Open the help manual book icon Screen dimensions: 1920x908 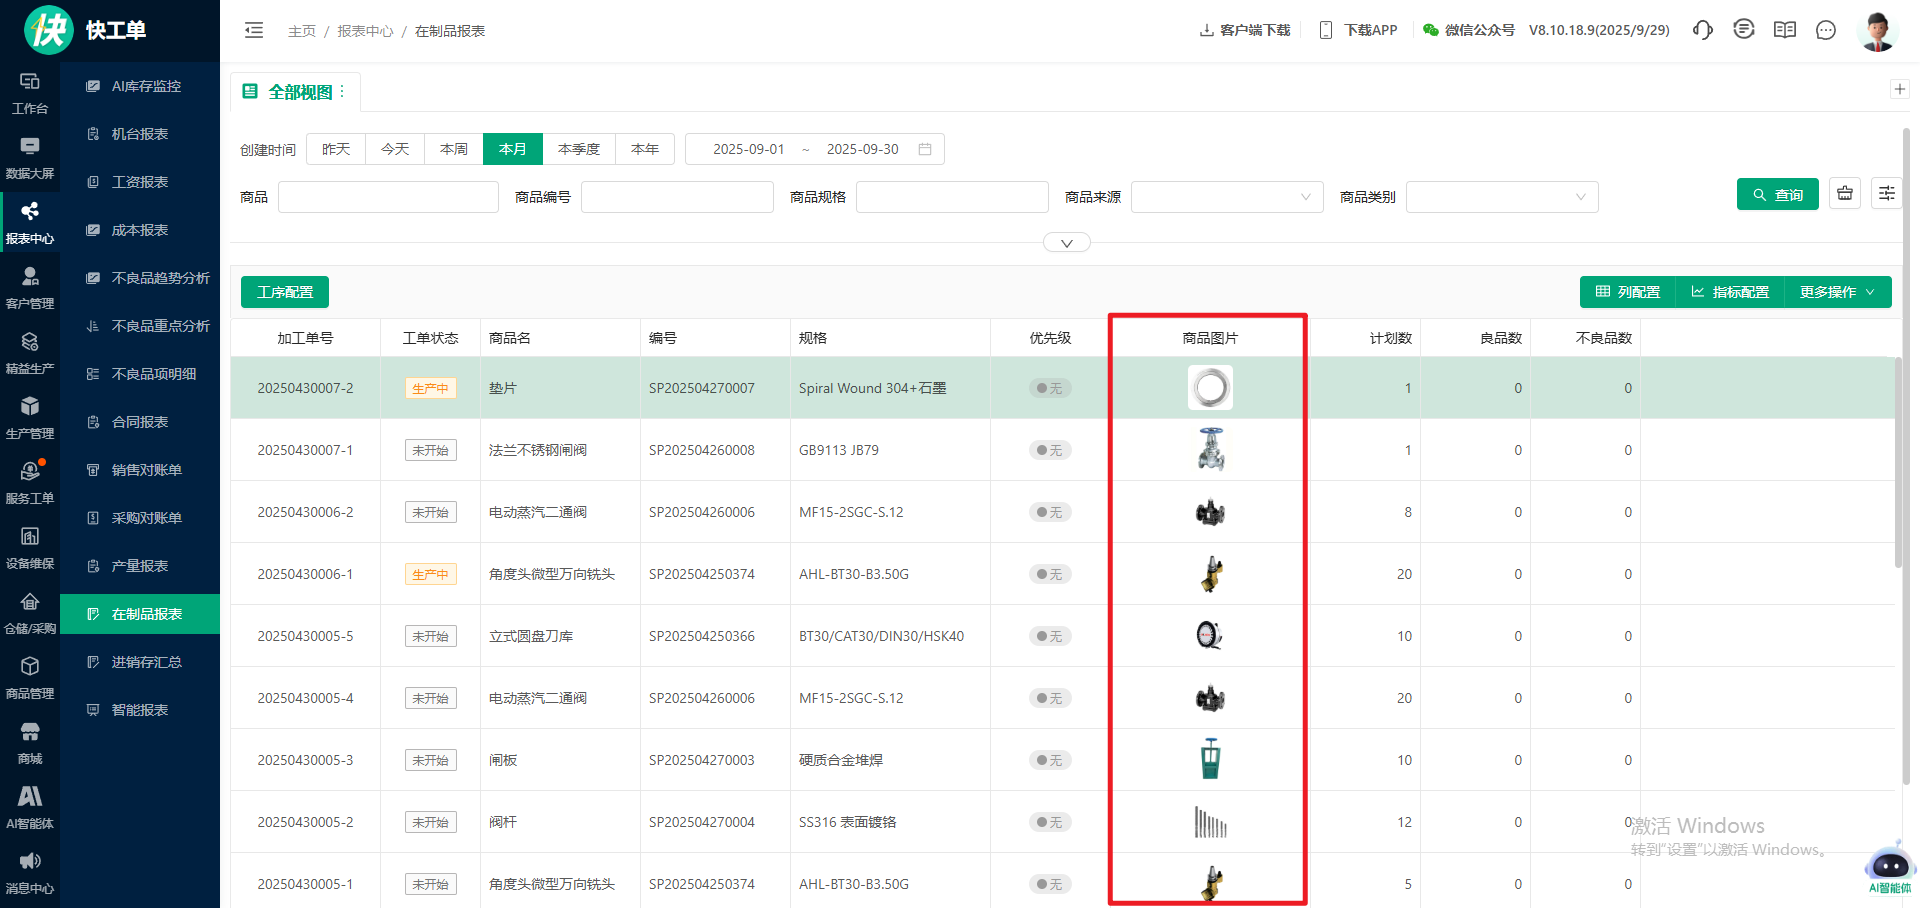1785,30
